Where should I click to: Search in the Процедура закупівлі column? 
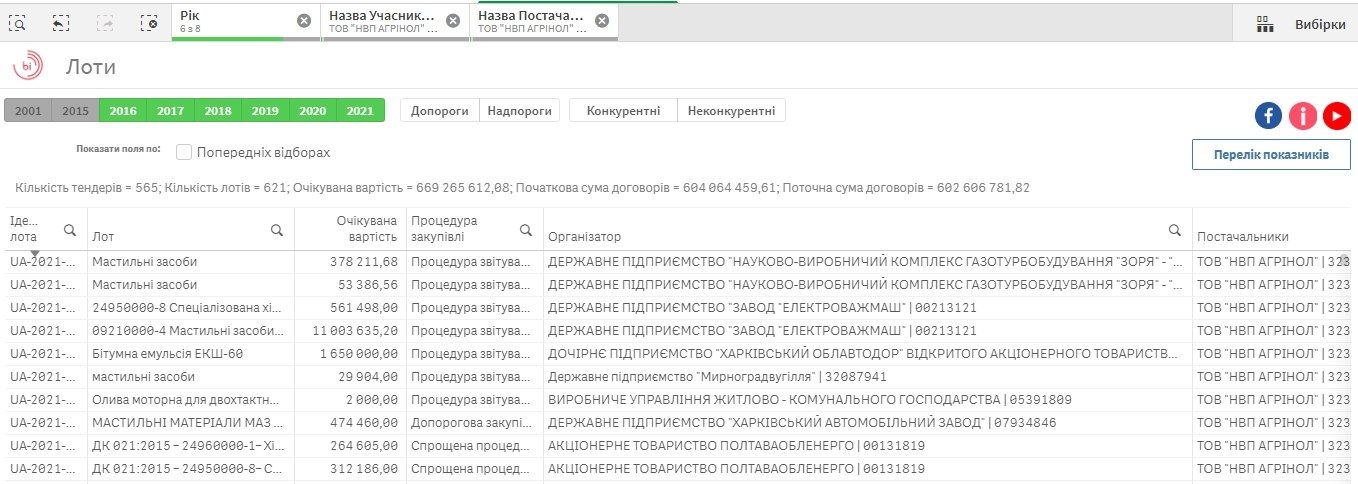[526, 230]
